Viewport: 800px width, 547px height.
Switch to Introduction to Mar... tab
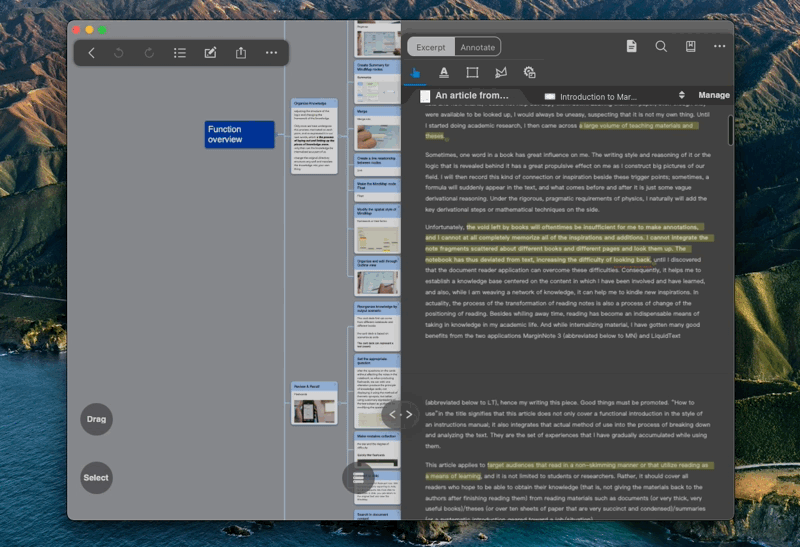coord(591,96)
